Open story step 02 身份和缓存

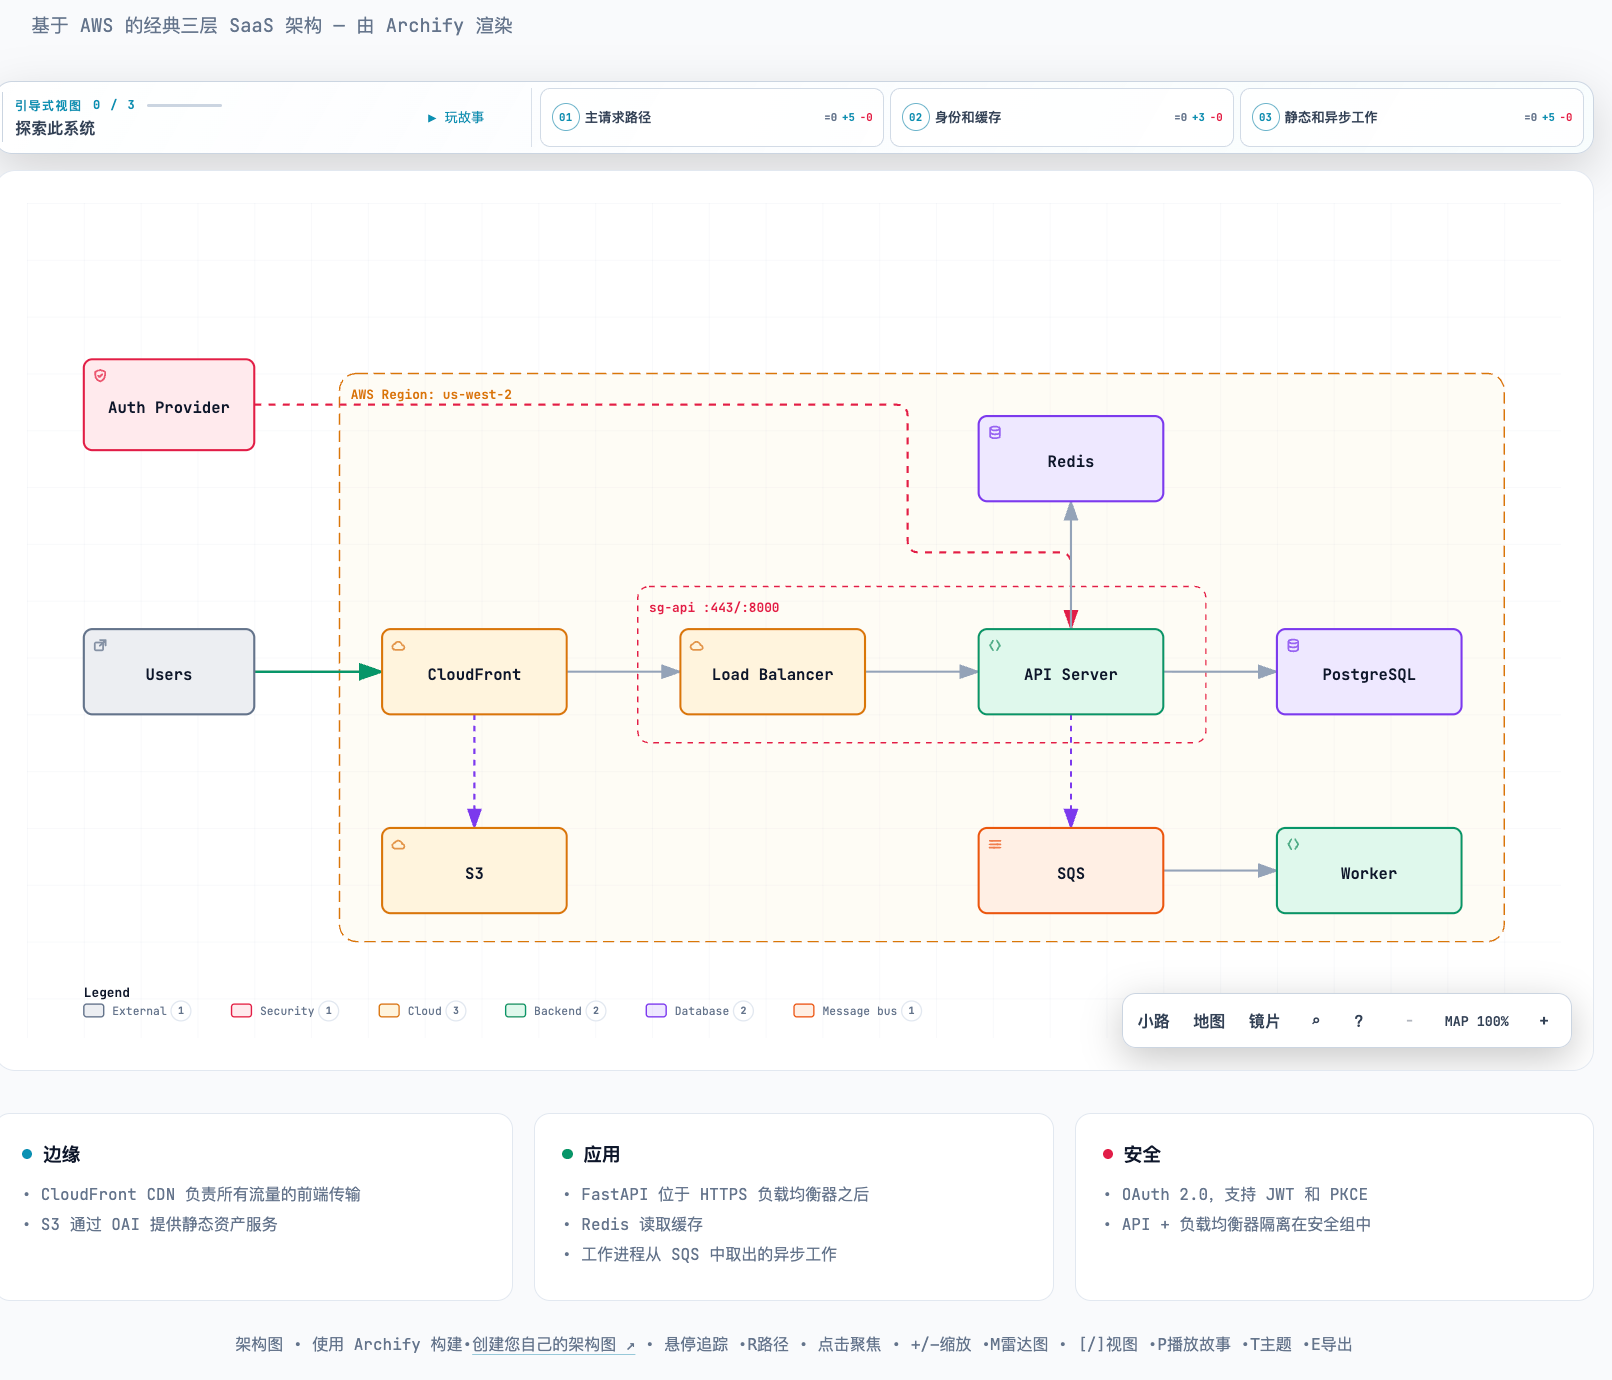[x=1062, y=118]
